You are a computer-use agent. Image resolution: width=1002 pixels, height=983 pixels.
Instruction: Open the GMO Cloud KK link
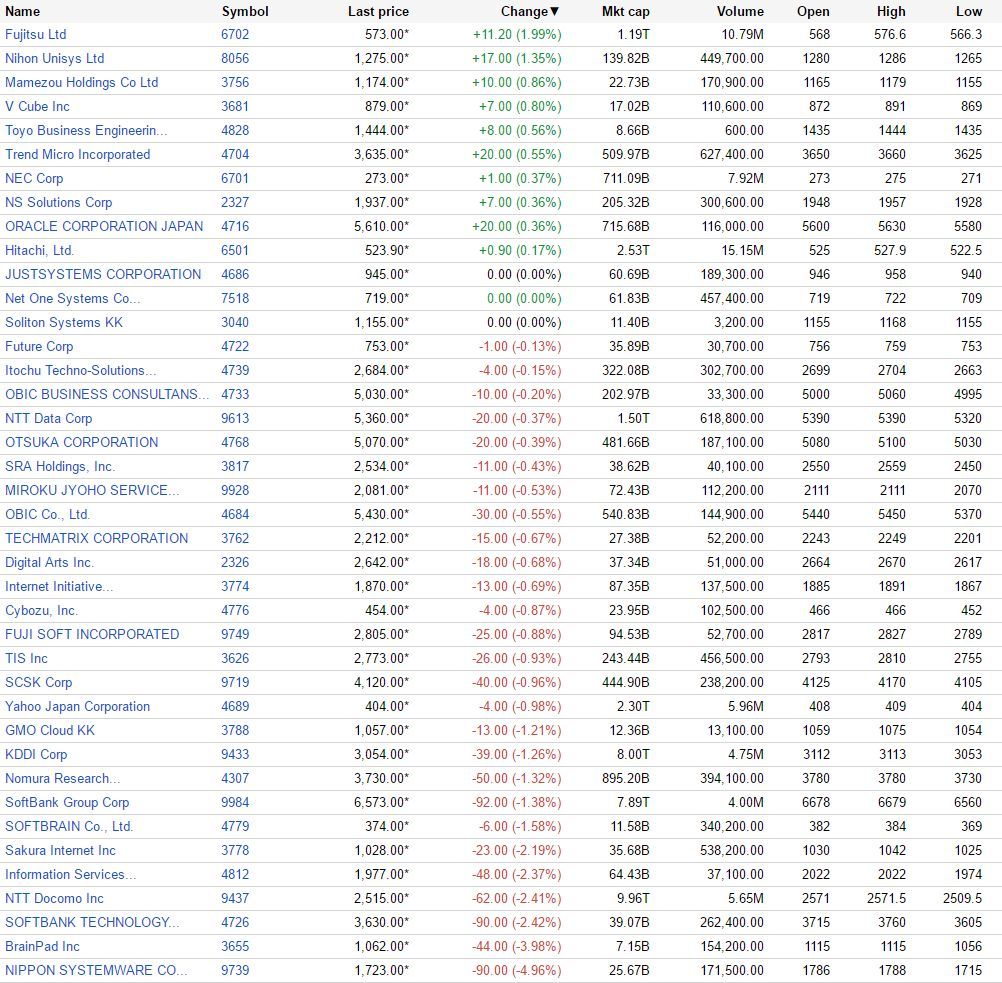[x=50, y=730]
